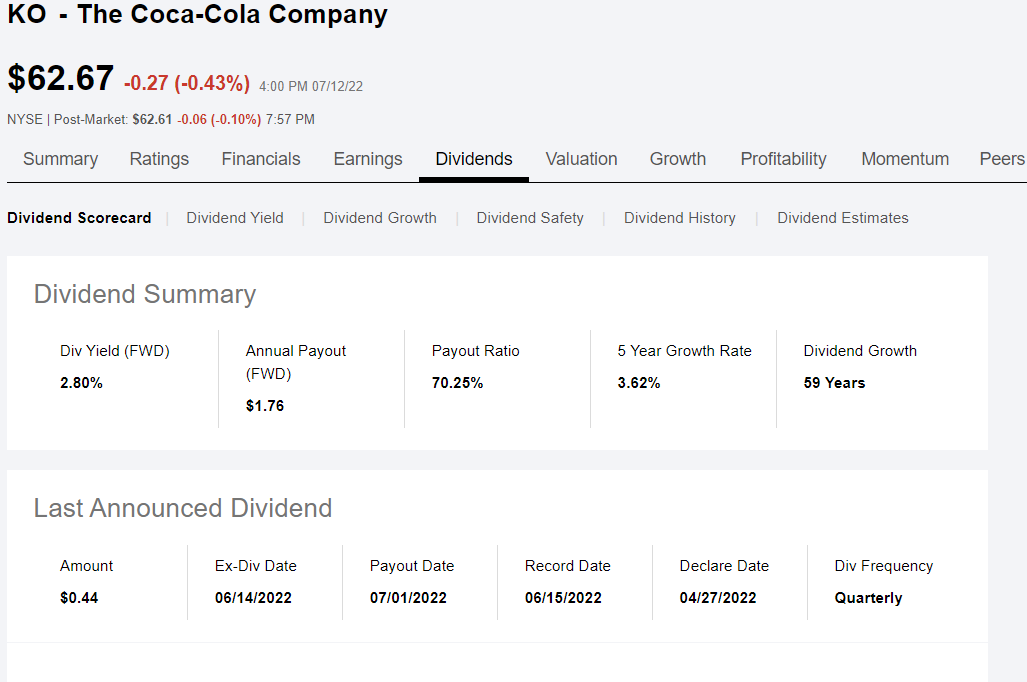Click the Declare Date label
The height and width of the screenshot is (682, 1027).
[724, 566]
